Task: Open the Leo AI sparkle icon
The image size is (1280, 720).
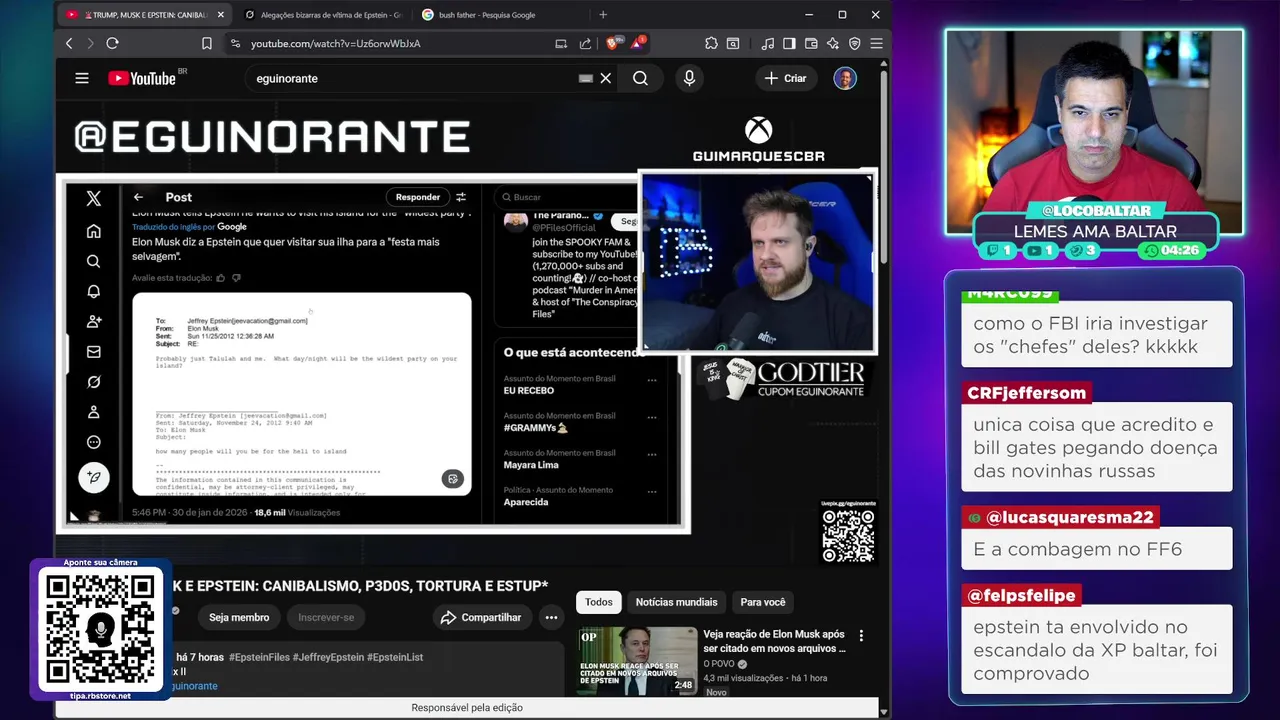Action: 833,43
